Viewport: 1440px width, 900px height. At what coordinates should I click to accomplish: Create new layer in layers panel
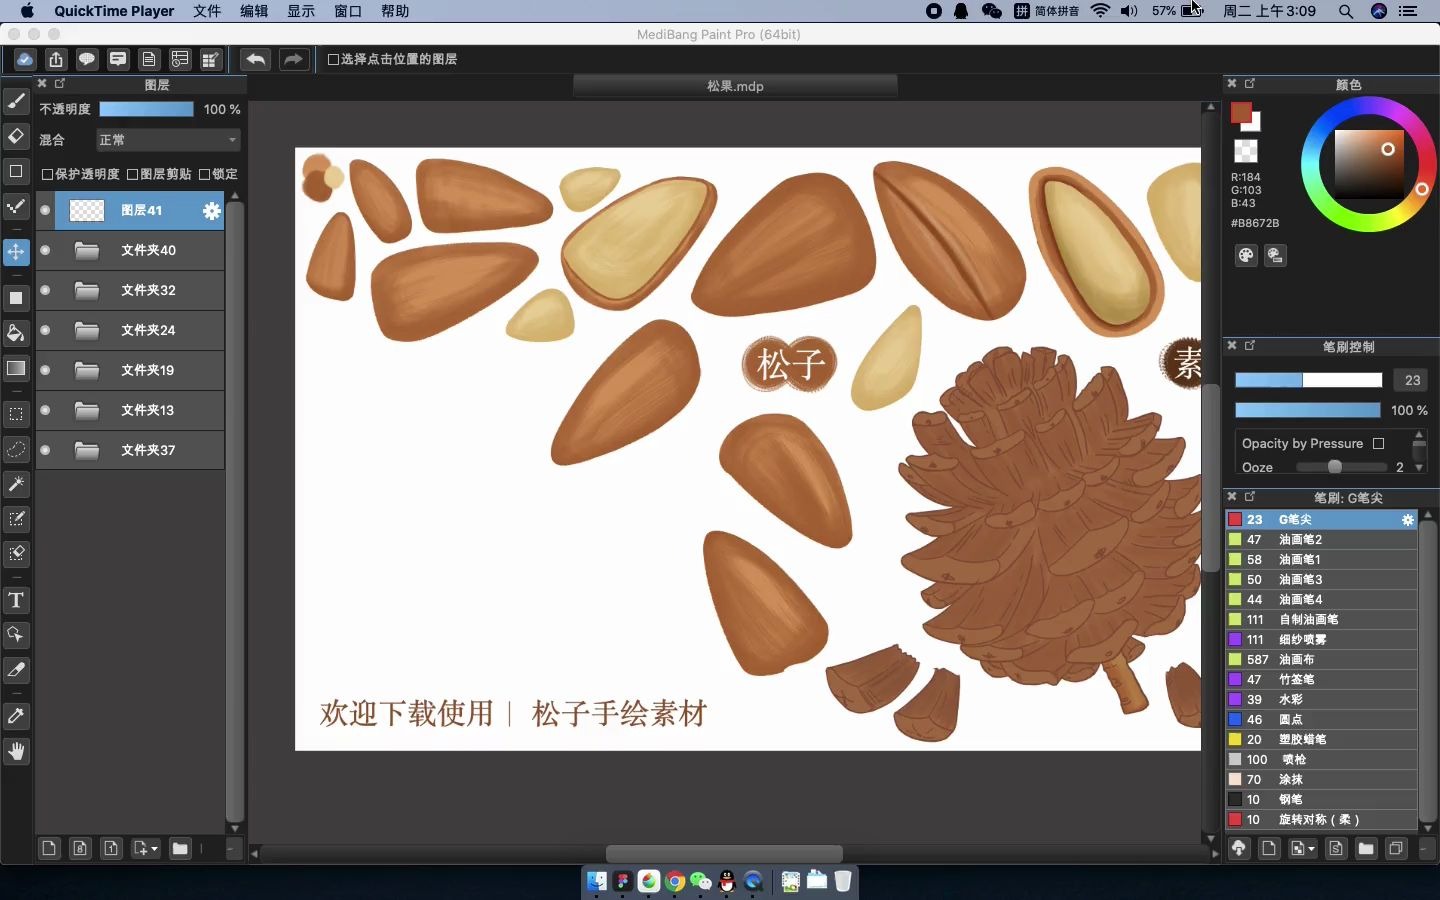click(x=49, y=848)
